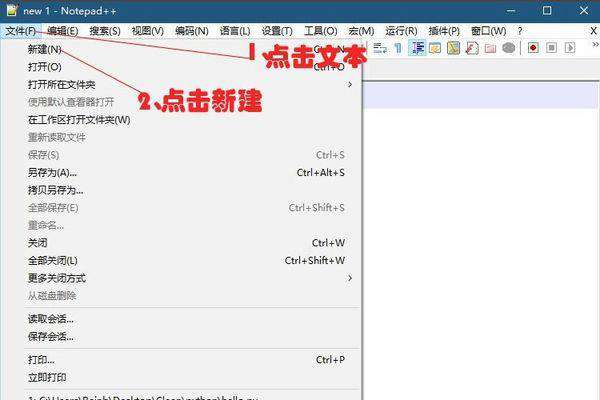
Task: Choose 全部关闭(L) from the menu
Action: tap(182, 261)
